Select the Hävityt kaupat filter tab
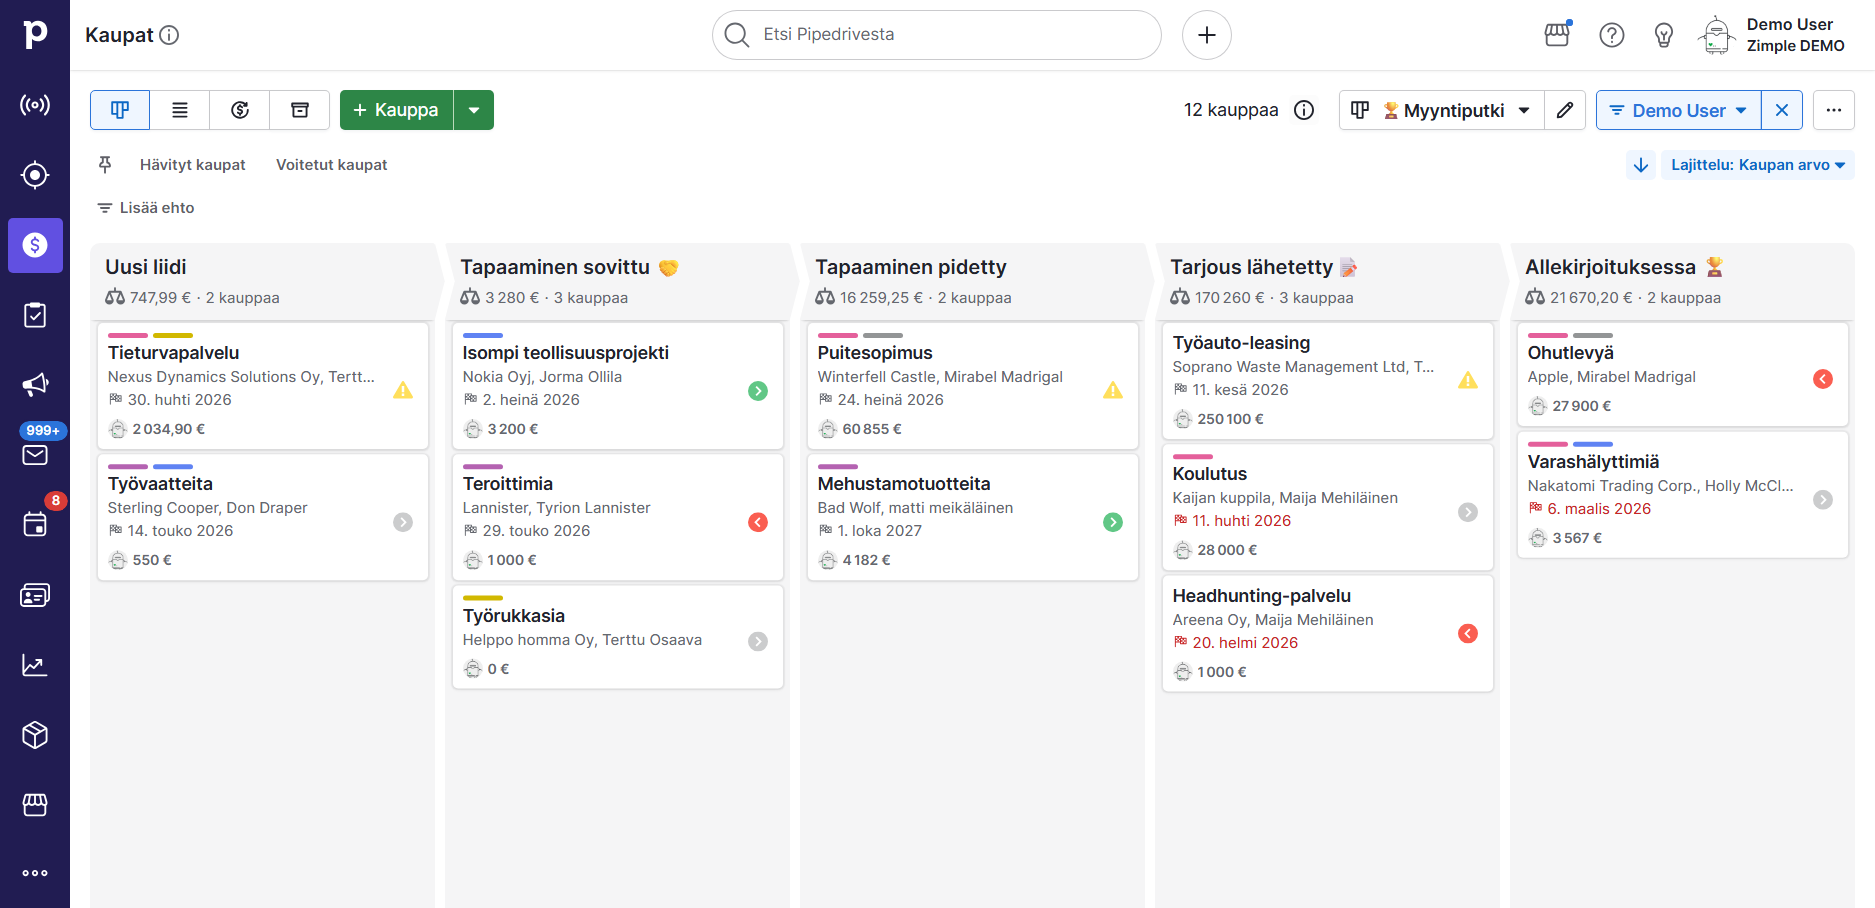The width and height of the screenshot is (1875, 908). coord(192,165)
